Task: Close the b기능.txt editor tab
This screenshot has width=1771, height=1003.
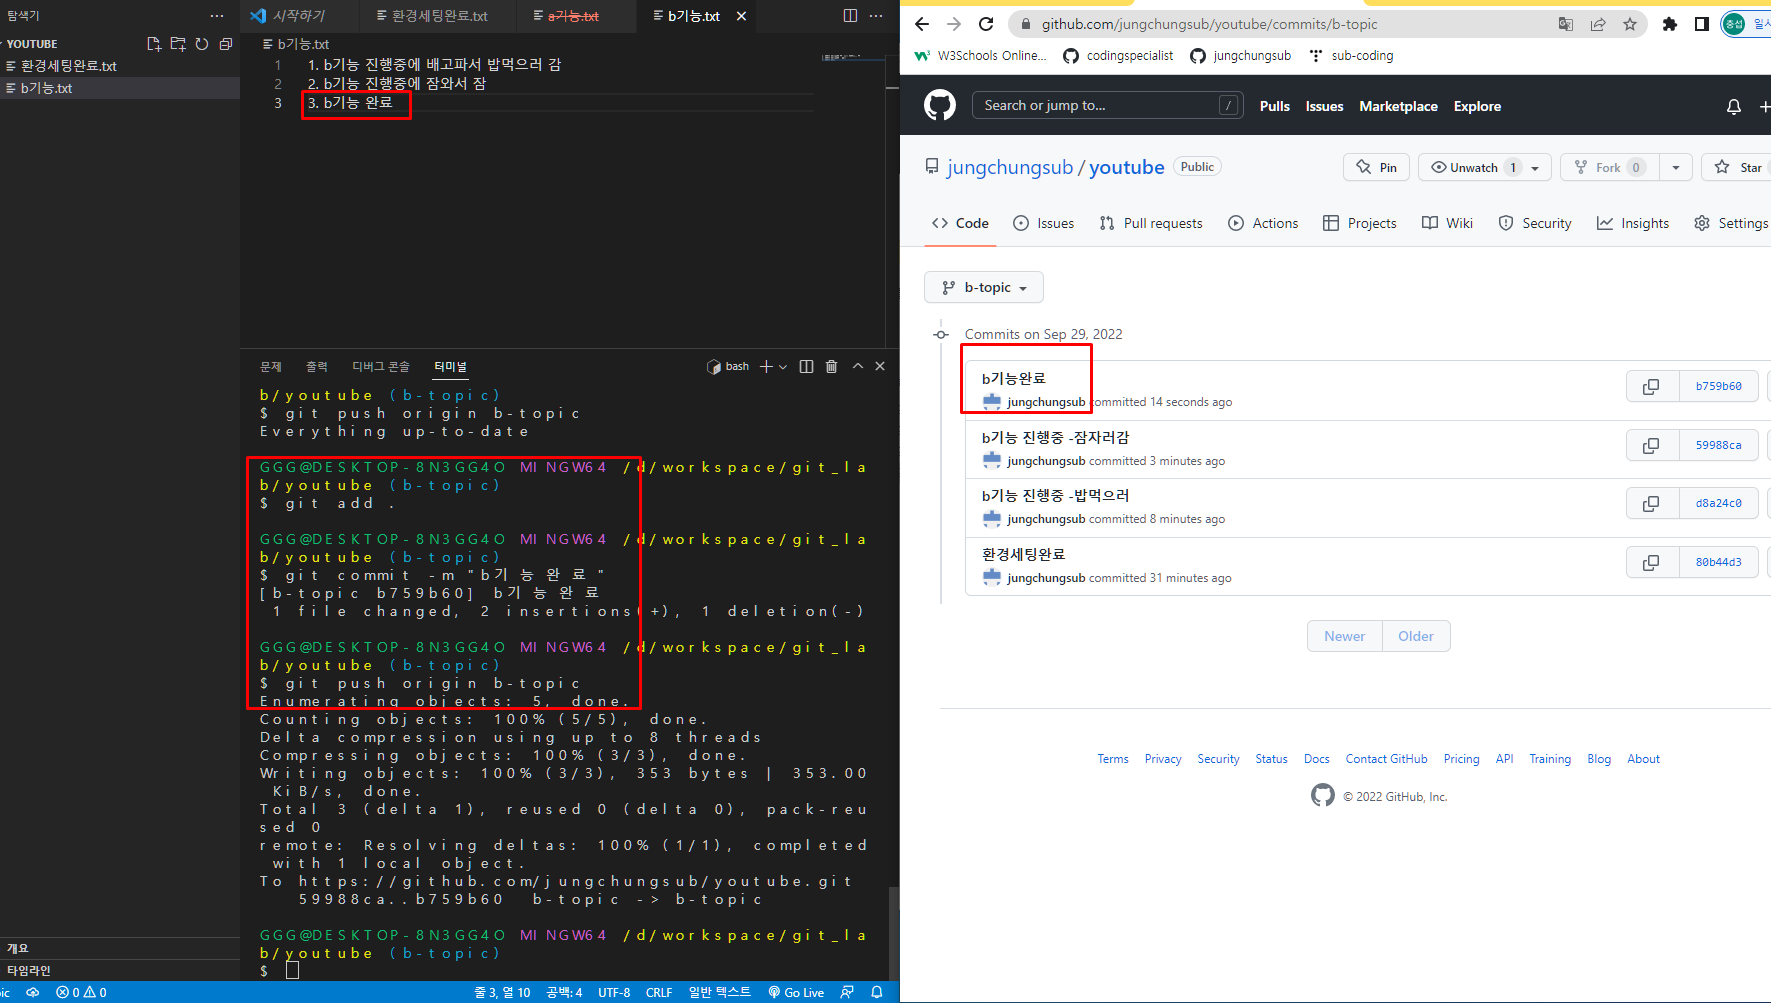Action: 741,16
